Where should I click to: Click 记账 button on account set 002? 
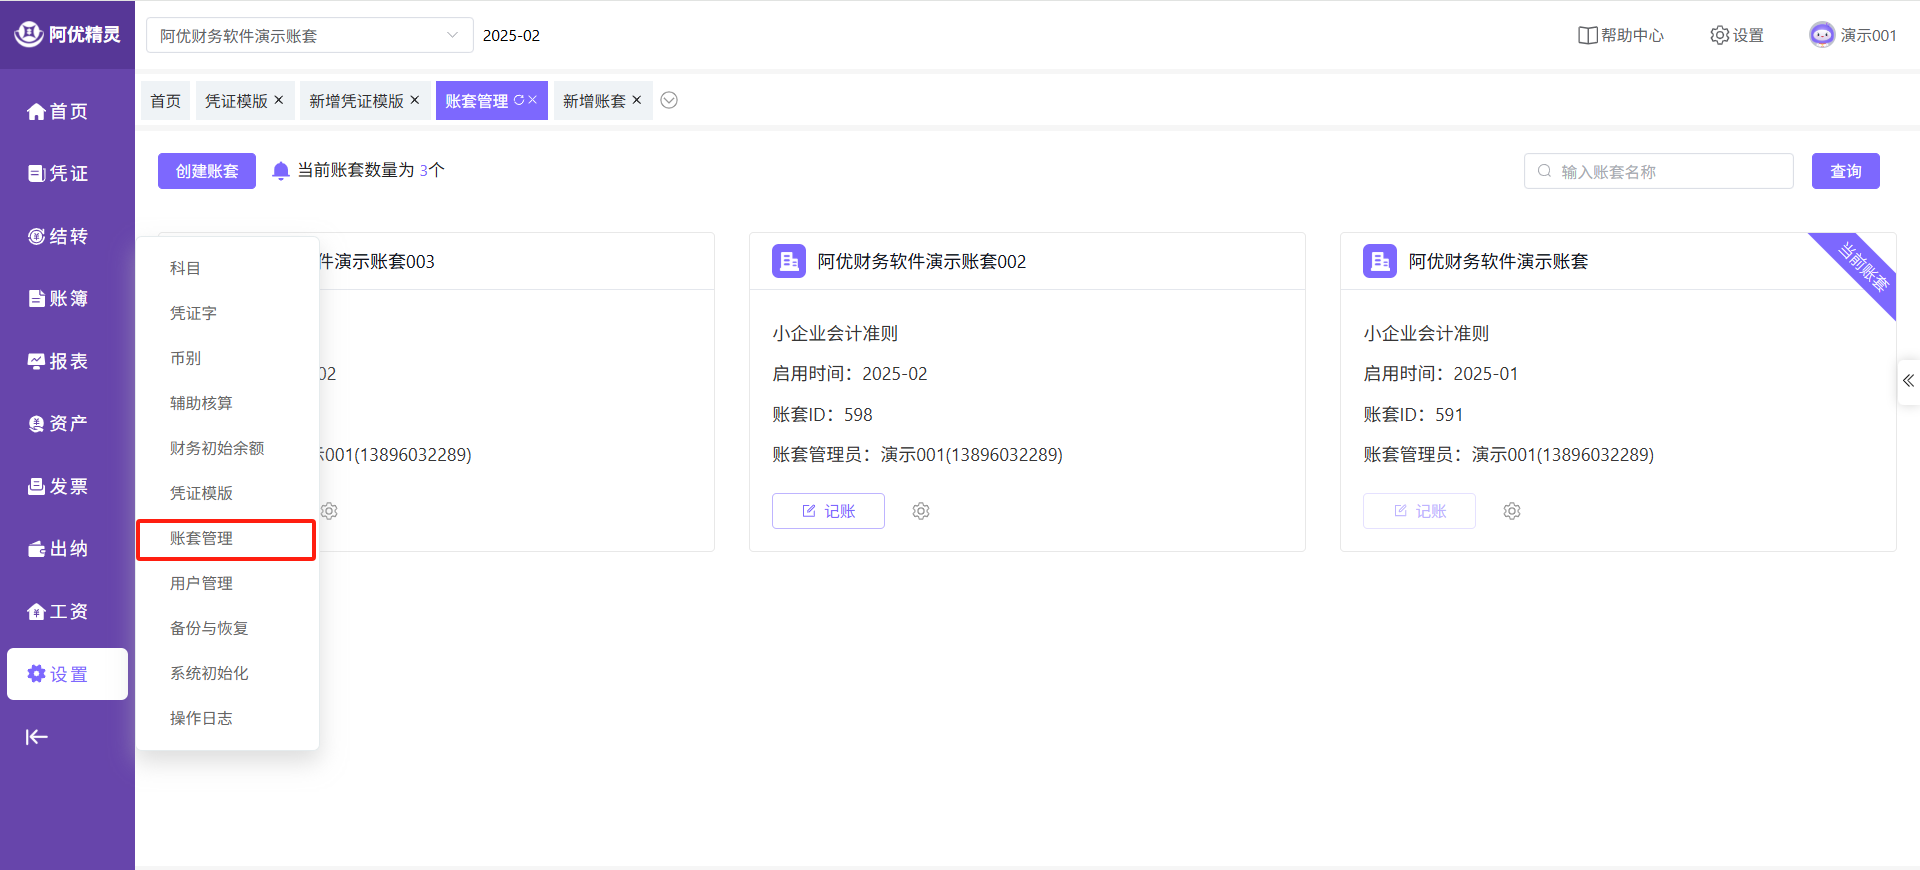click(x=828, y=511)
